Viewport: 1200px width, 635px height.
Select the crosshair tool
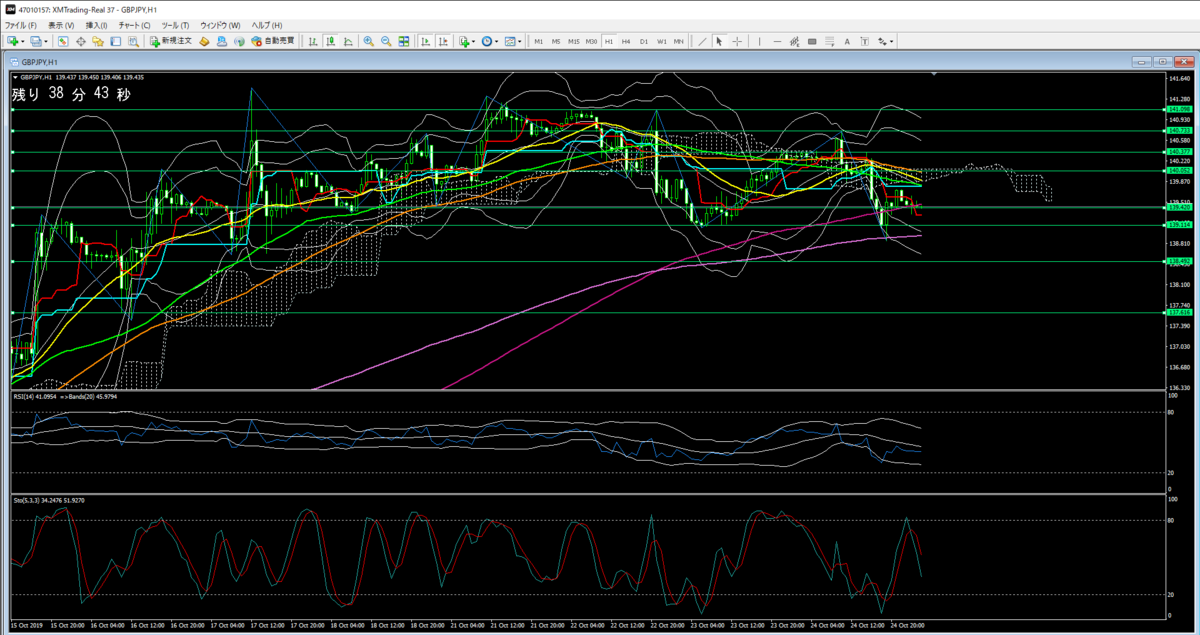[737, 41]
